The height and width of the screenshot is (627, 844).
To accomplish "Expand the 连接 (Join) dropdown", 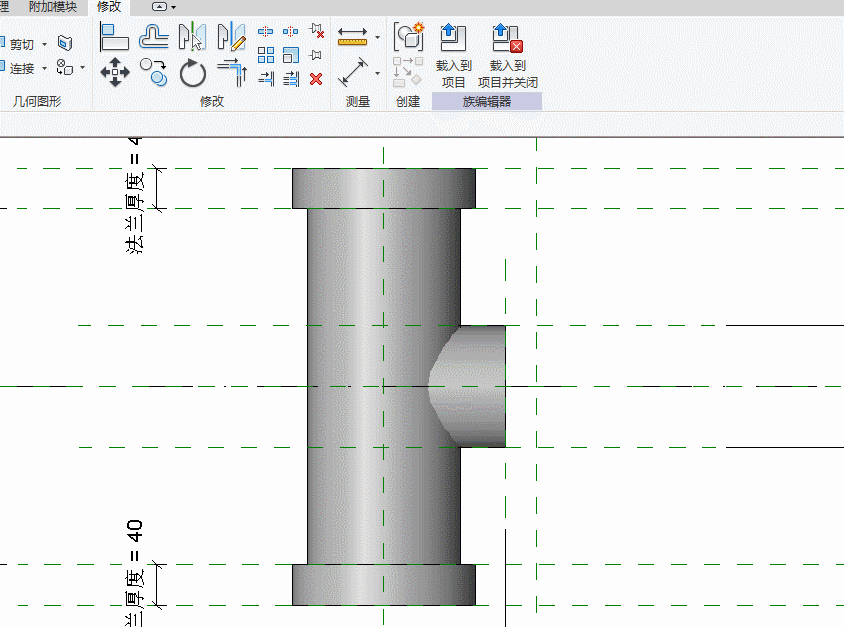I will pos(45,69).
